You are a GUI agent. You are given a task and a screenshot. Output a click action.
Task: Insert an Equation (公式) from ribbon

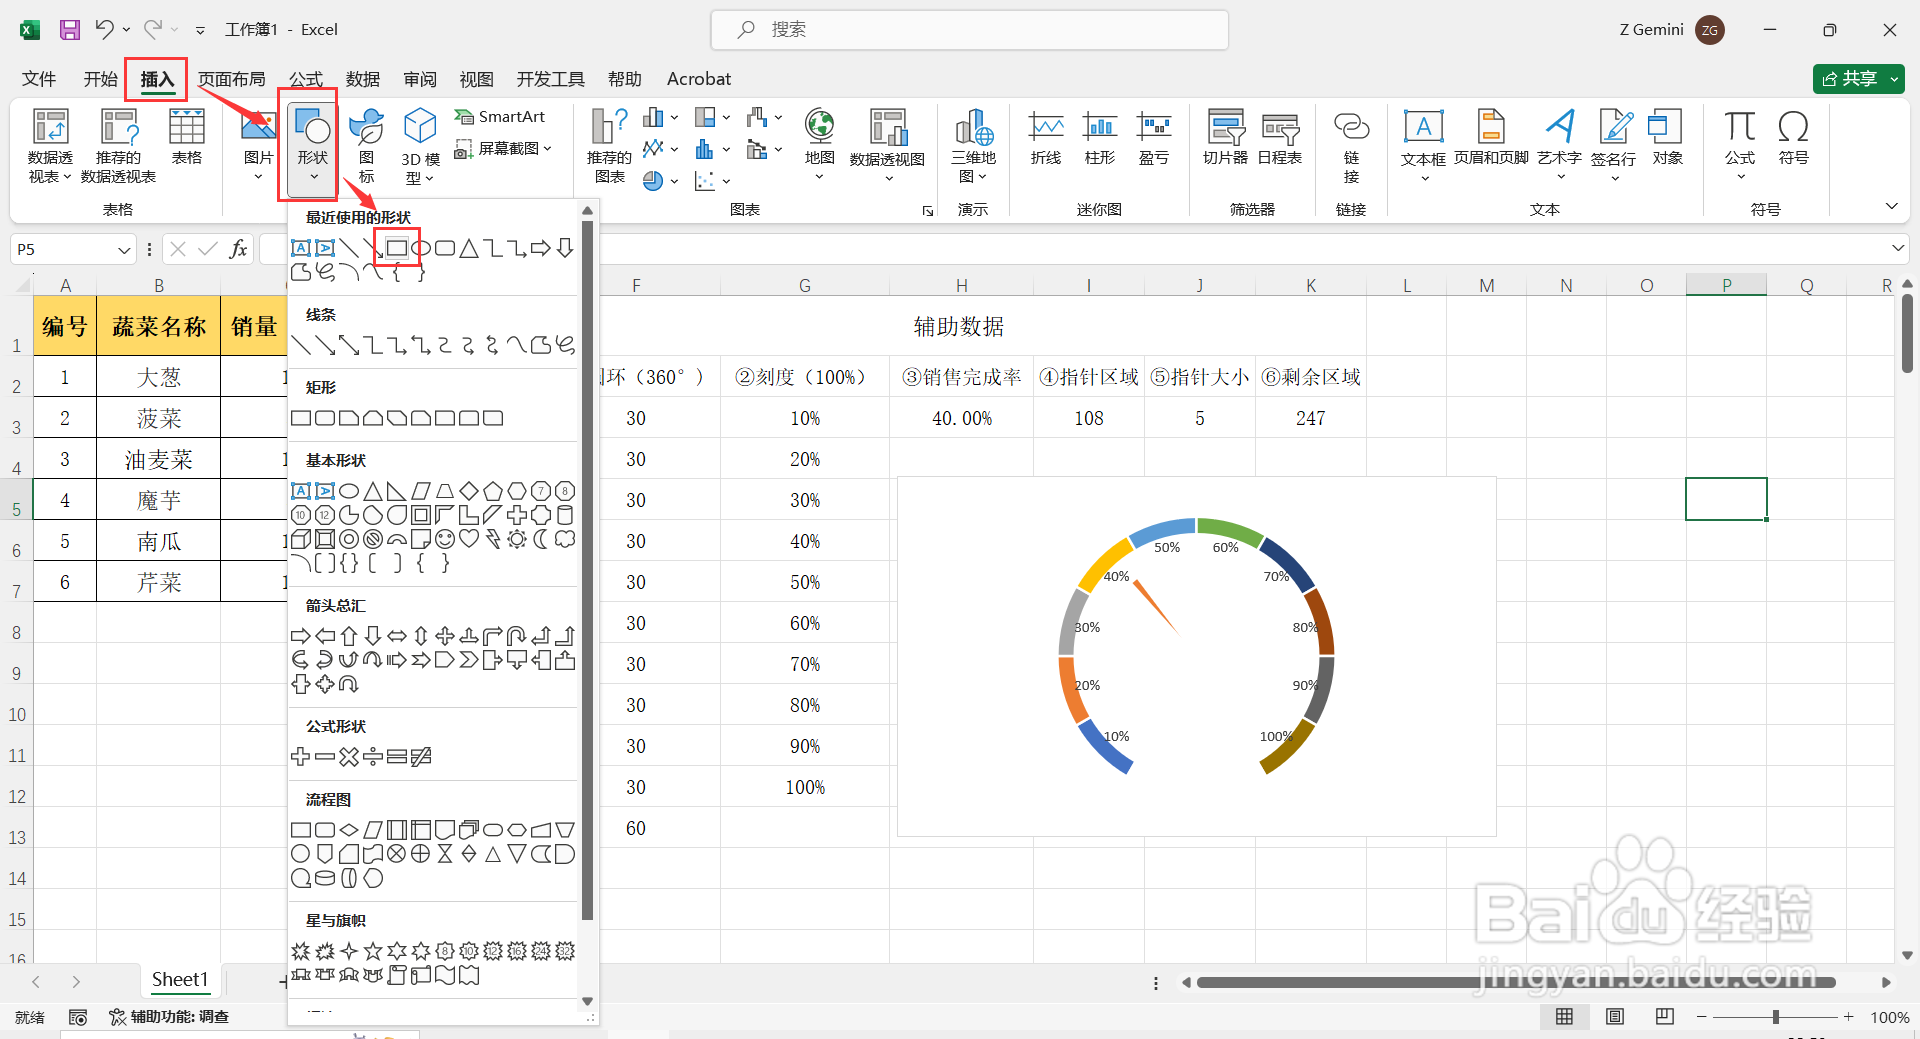(x=1740, y=146)
